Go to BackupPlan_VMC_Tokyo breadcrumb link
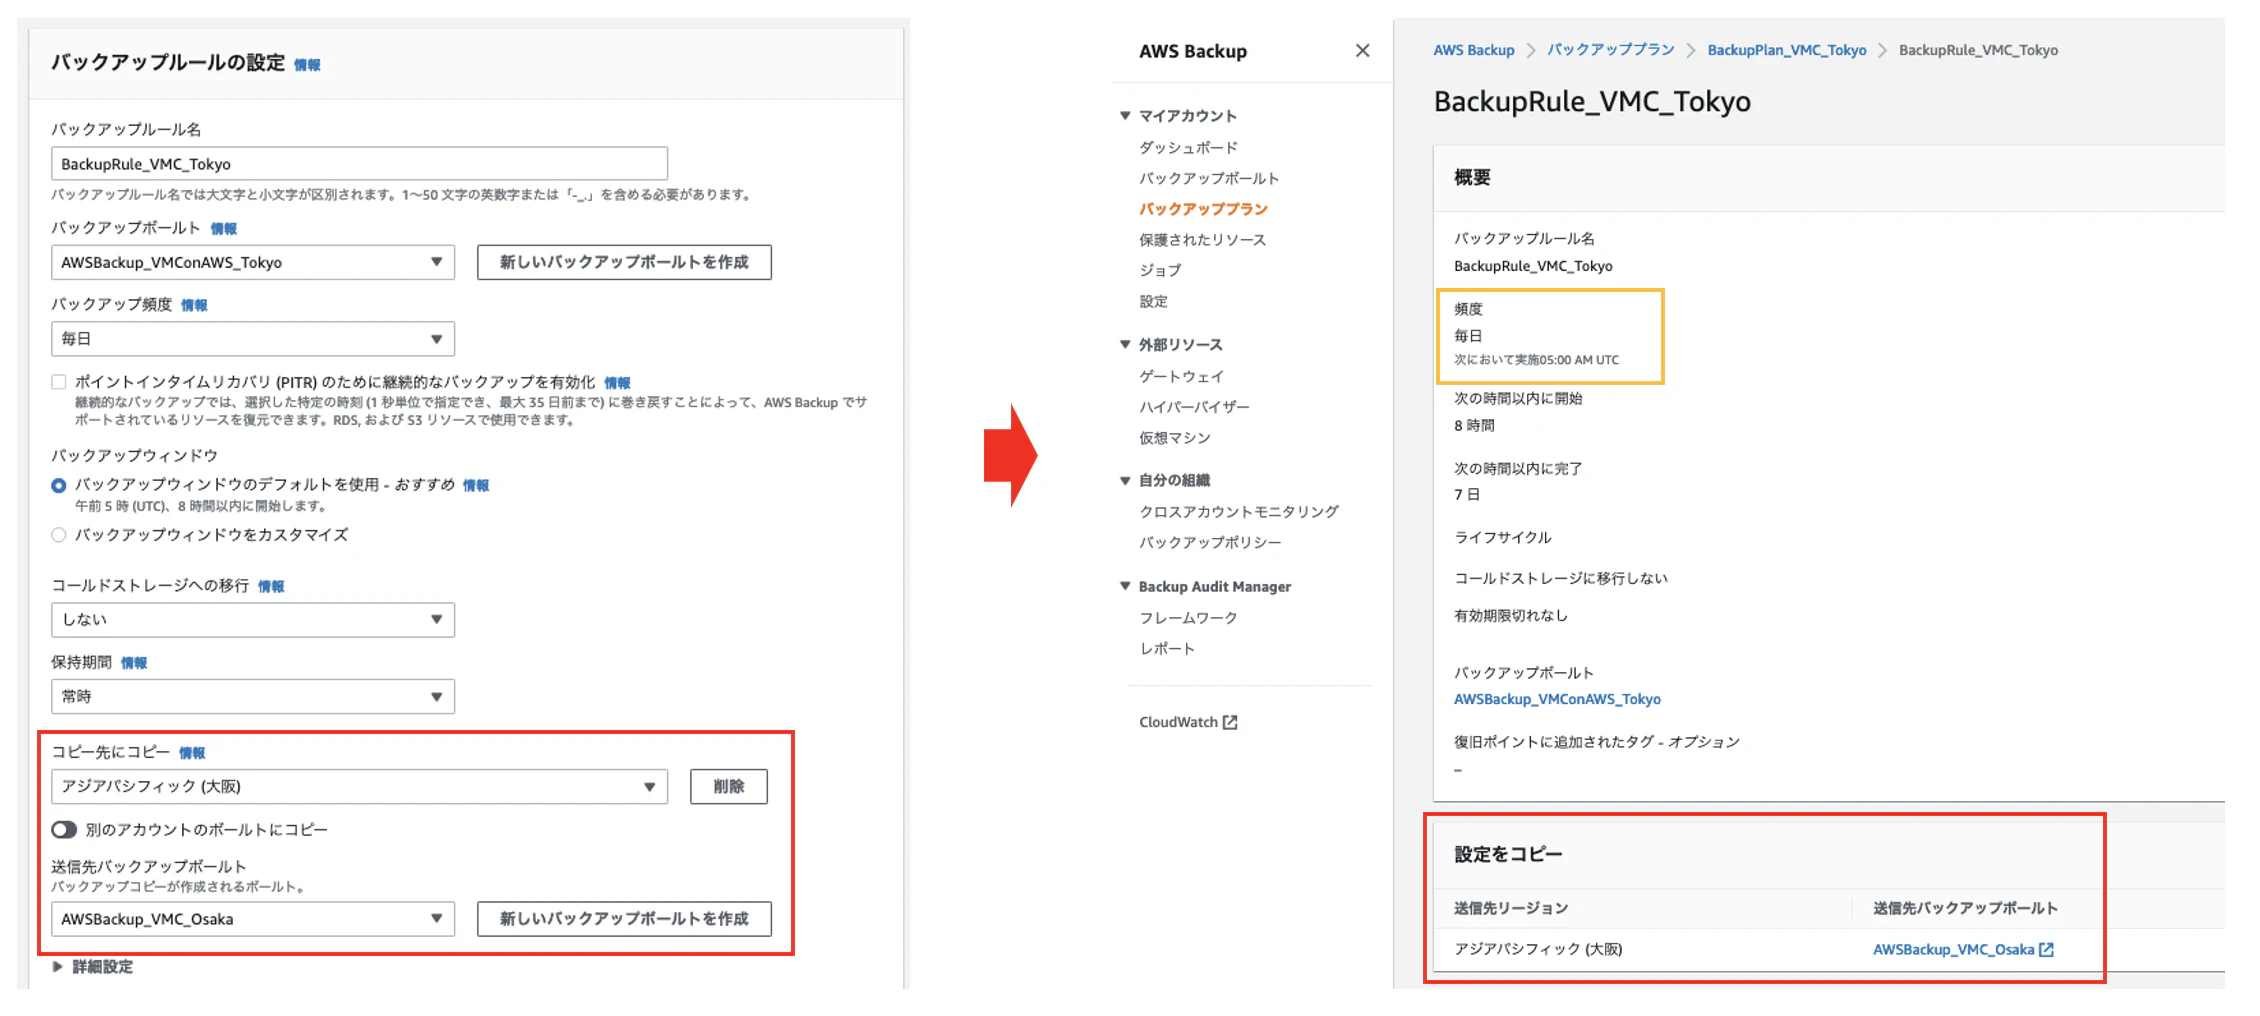 pyautogui.click(x=1786, y=50)
